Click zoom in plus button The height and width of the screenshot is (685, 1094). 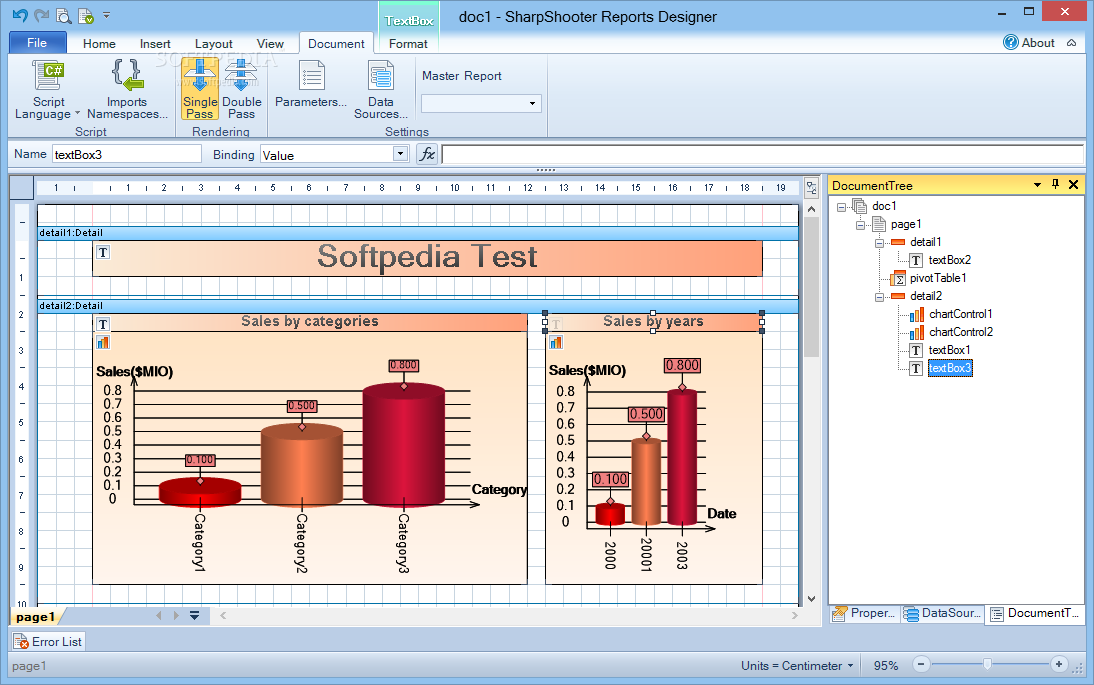[1058, 664]
